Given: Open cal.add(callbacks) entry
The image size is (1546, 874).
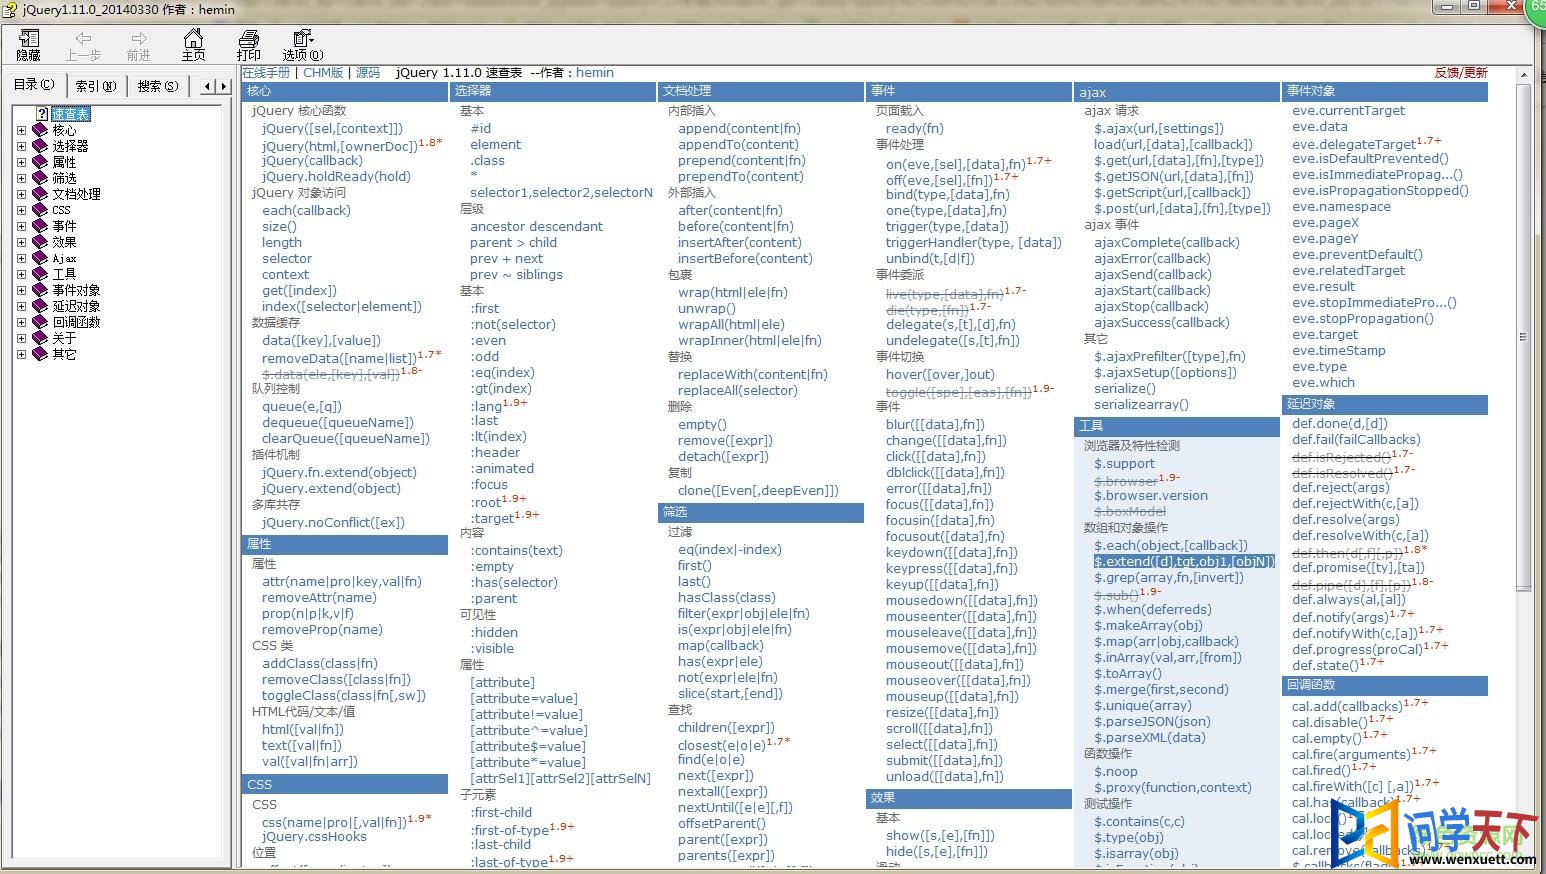Looking at the screenshot, I should (x=1347, y=706).
